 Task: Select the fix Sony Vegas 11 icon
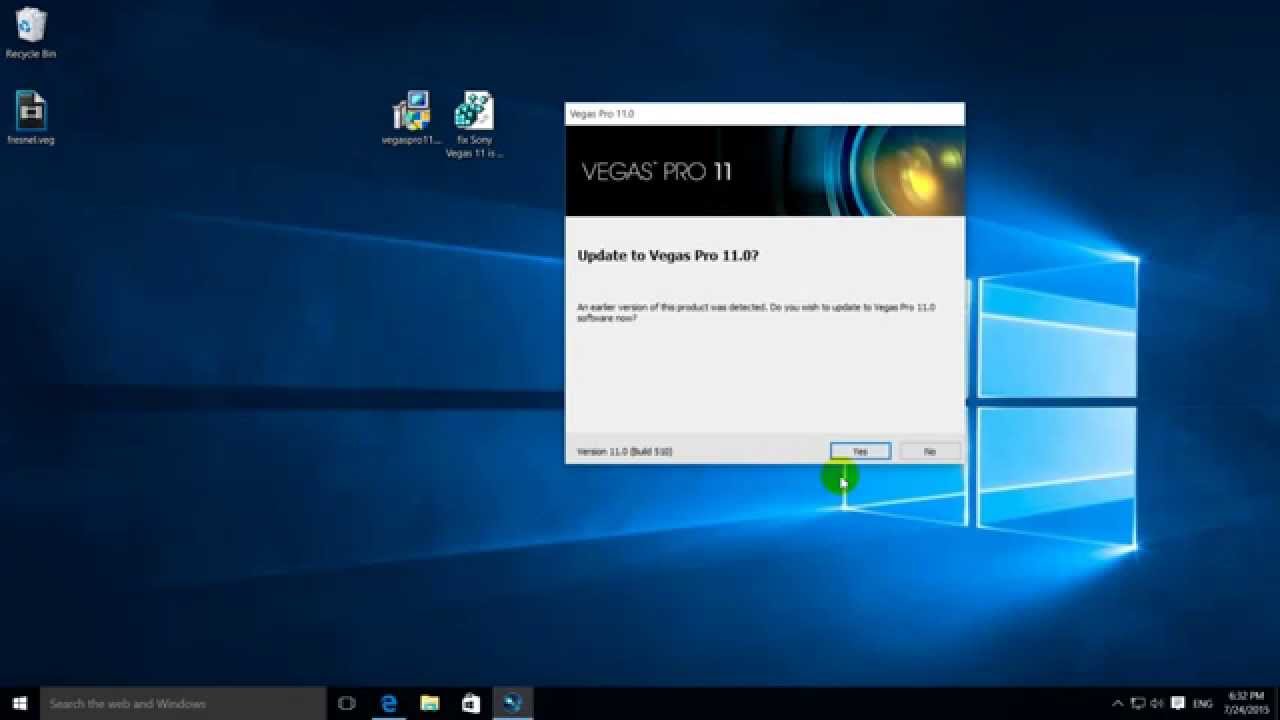pyautogui.click(x=474, y=125)
